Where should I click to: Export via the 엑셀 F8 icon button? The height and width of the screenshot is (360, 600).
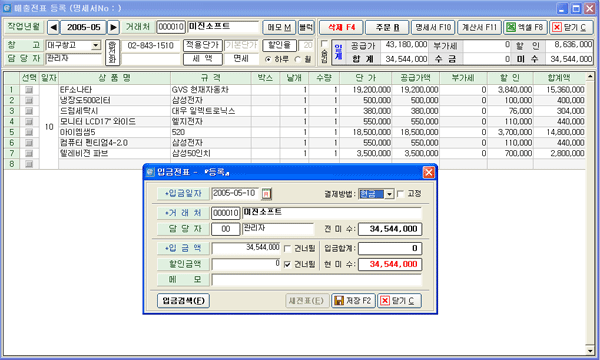[525, 27]
